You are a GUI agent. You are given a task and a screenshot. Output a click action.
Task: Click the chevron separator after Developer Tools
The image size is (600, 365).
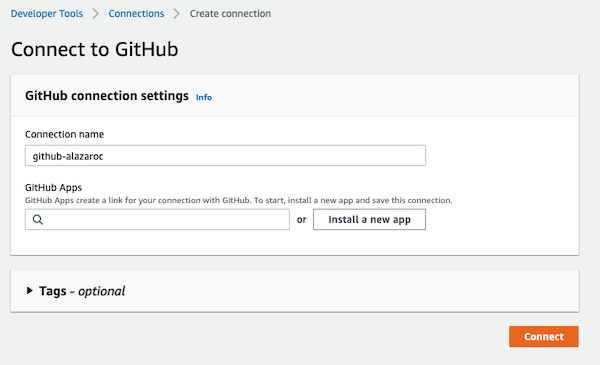[96, 14]
